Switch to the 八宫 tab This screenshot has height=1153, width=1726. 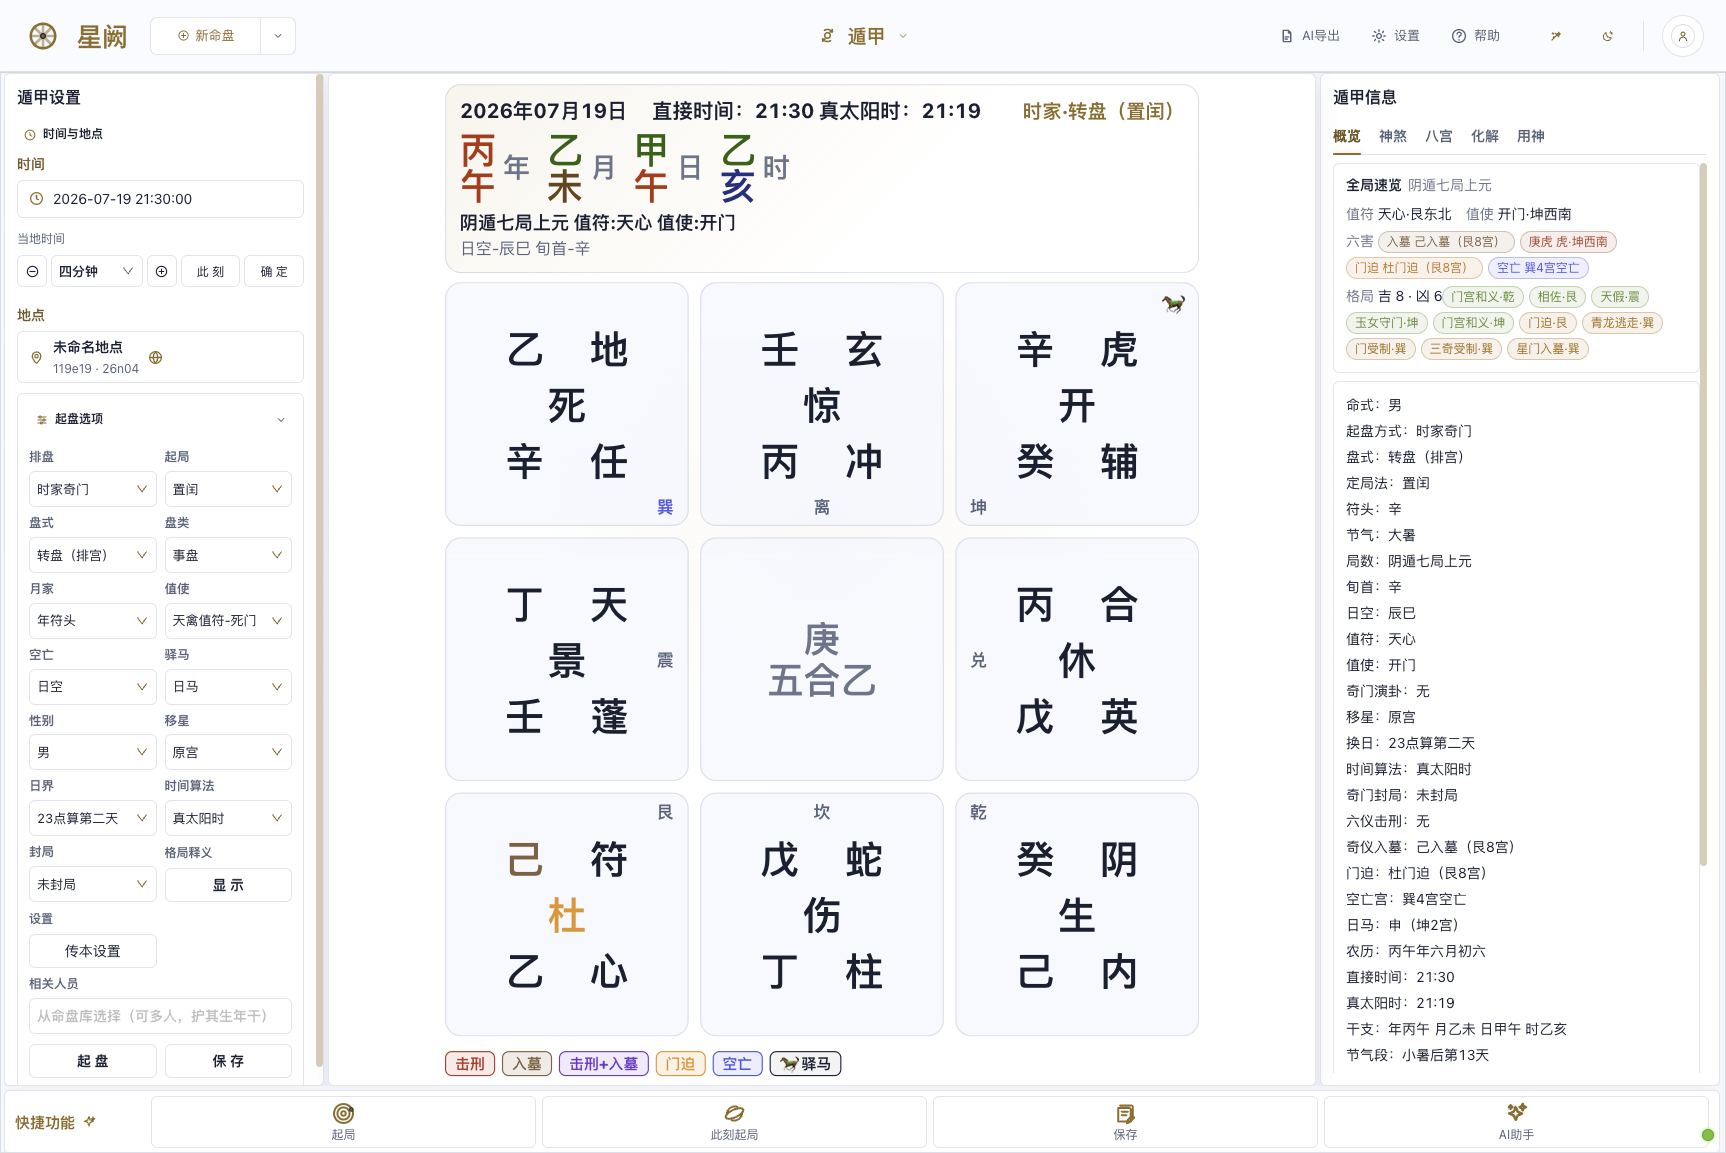1438,136
